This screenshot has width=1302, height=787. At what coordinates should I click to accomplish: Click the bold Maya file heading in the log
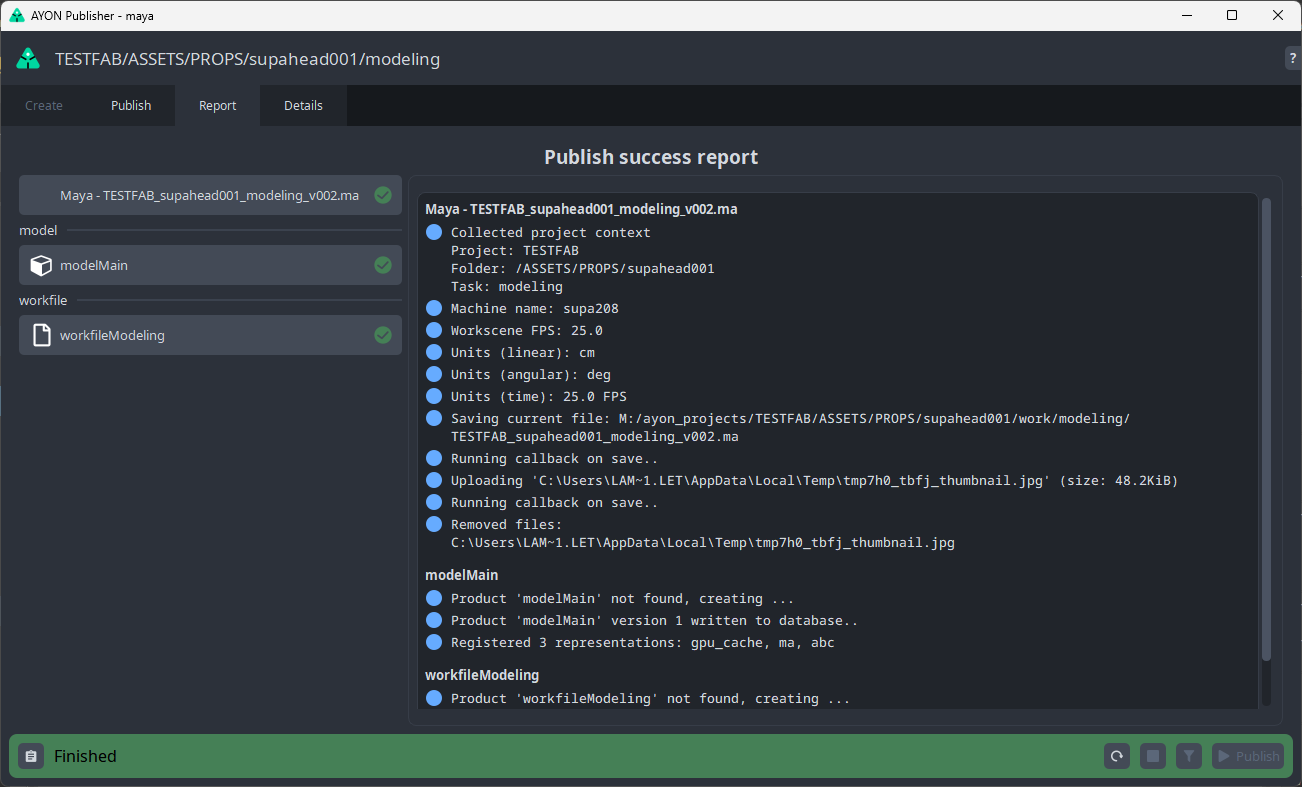click(581, 209)
